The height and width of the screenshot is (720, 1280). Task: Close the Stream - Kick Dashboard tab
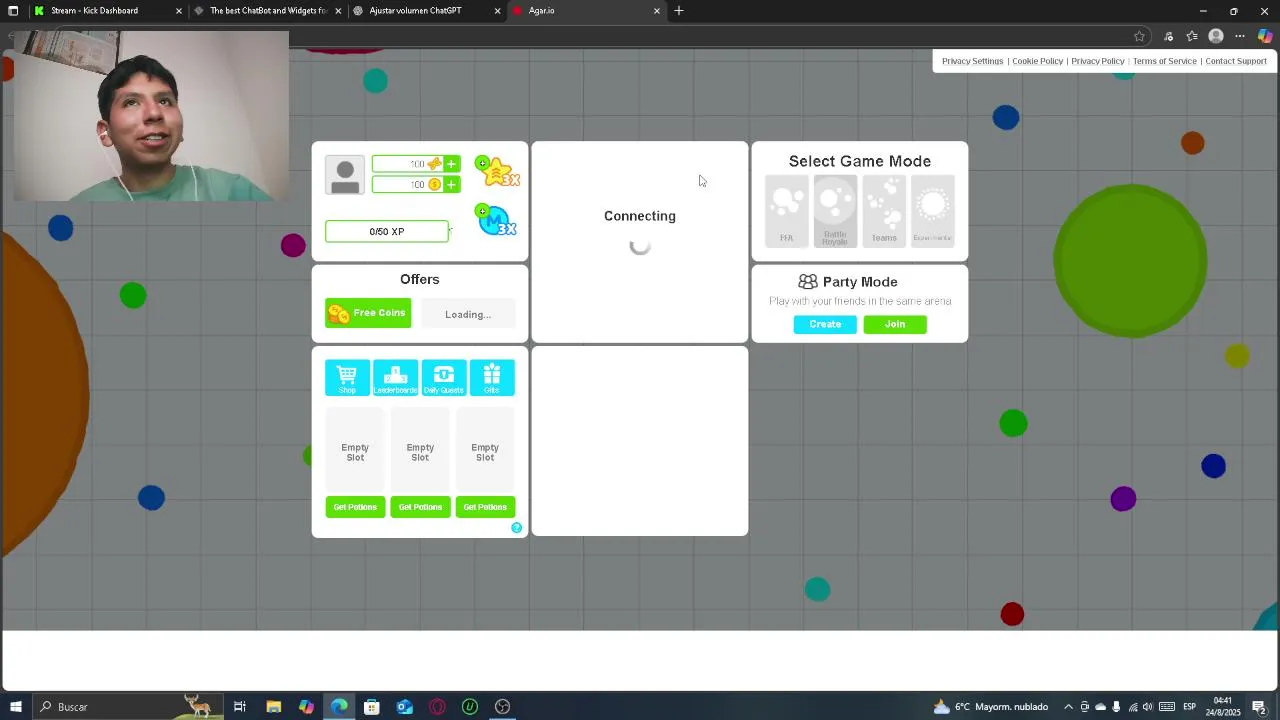tap(179, 11)
